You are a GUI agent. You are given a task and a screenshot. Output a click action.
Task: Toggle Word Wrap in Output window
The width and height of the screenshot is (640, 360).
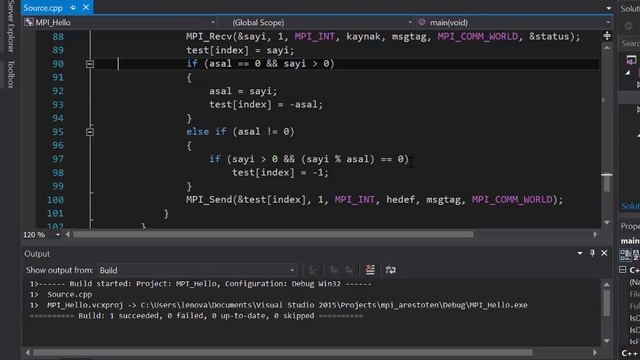(x=391, y=270)
